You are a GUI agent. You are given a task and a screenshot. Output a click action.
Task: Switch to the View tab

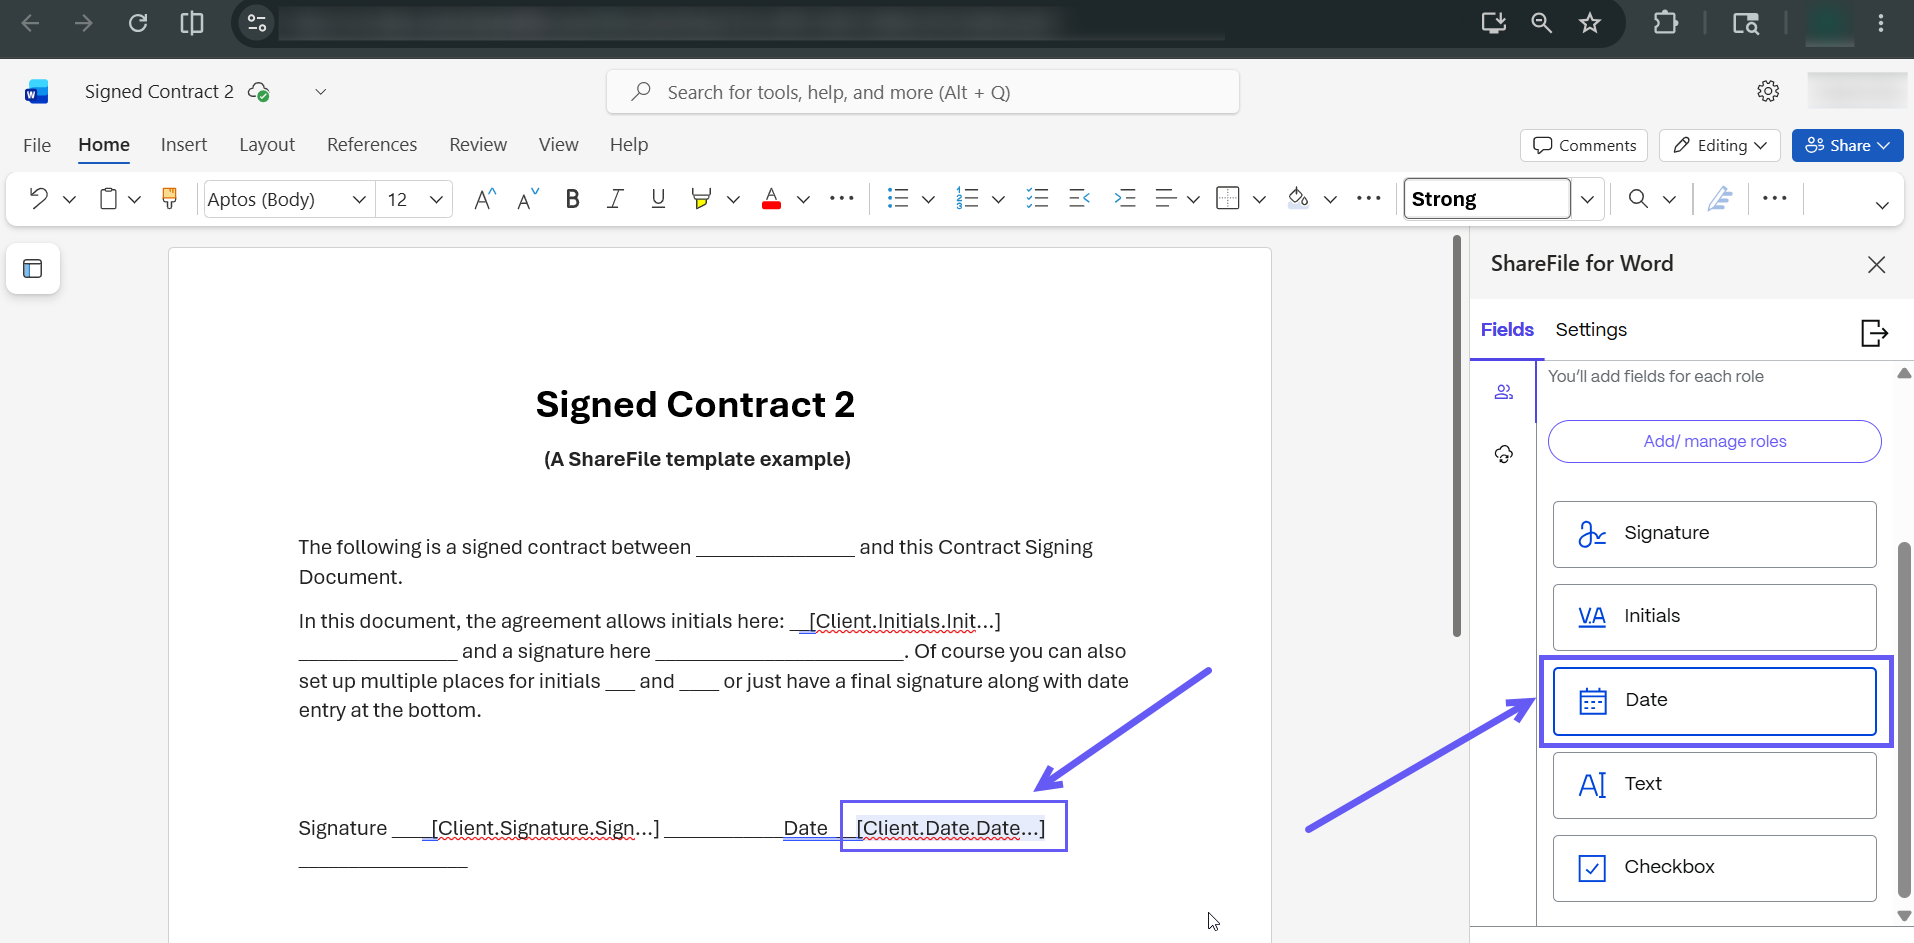[559, 145]
